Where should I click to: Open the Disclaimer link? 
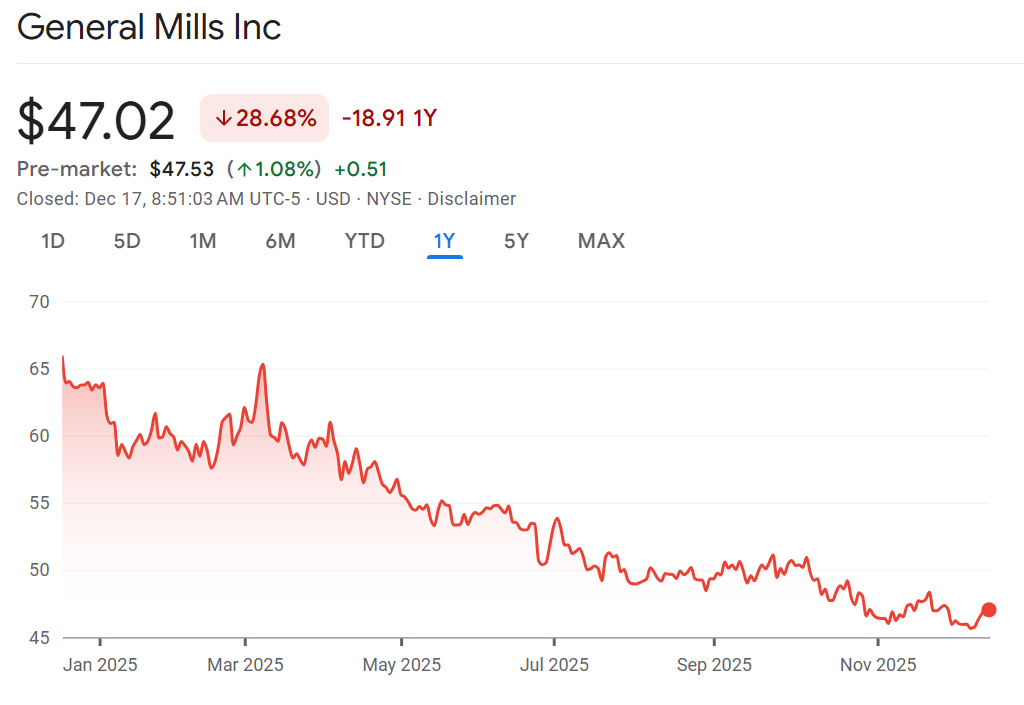click(x=472, y=199)
